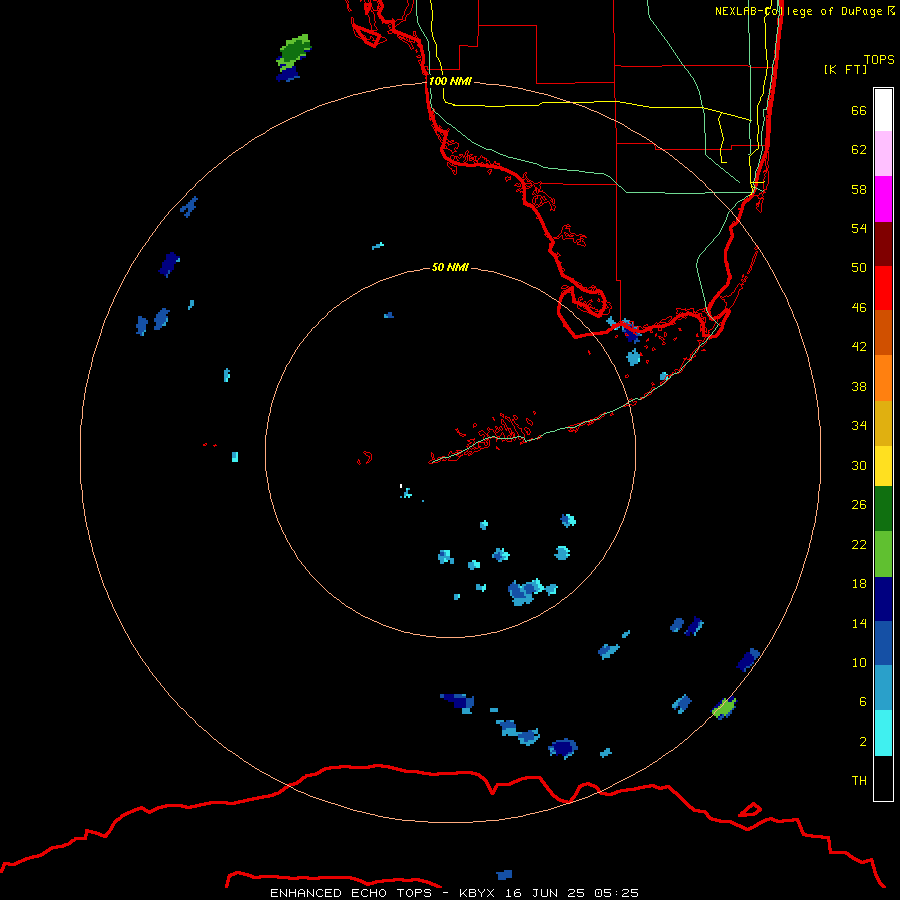This screenshot has width=900, height=900.
Task: Click the white swatch in the tops legend
Action: pyautogui.click(x=883, y=110)
